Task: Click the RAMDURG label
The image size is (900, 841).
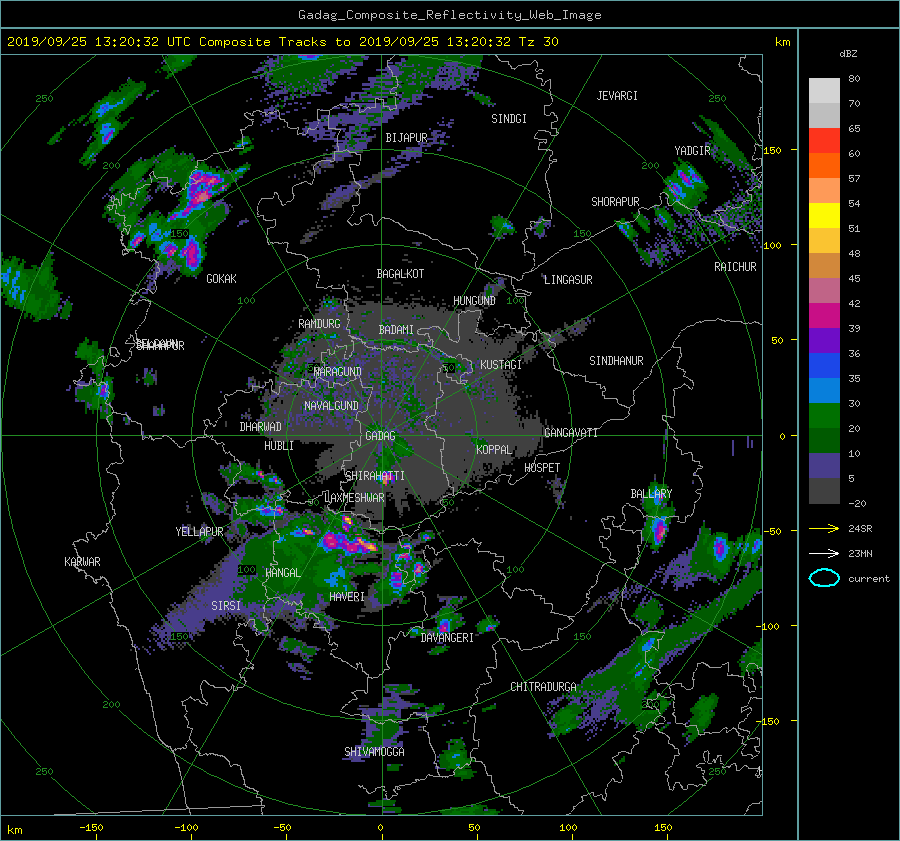Action: click(319, 324)
